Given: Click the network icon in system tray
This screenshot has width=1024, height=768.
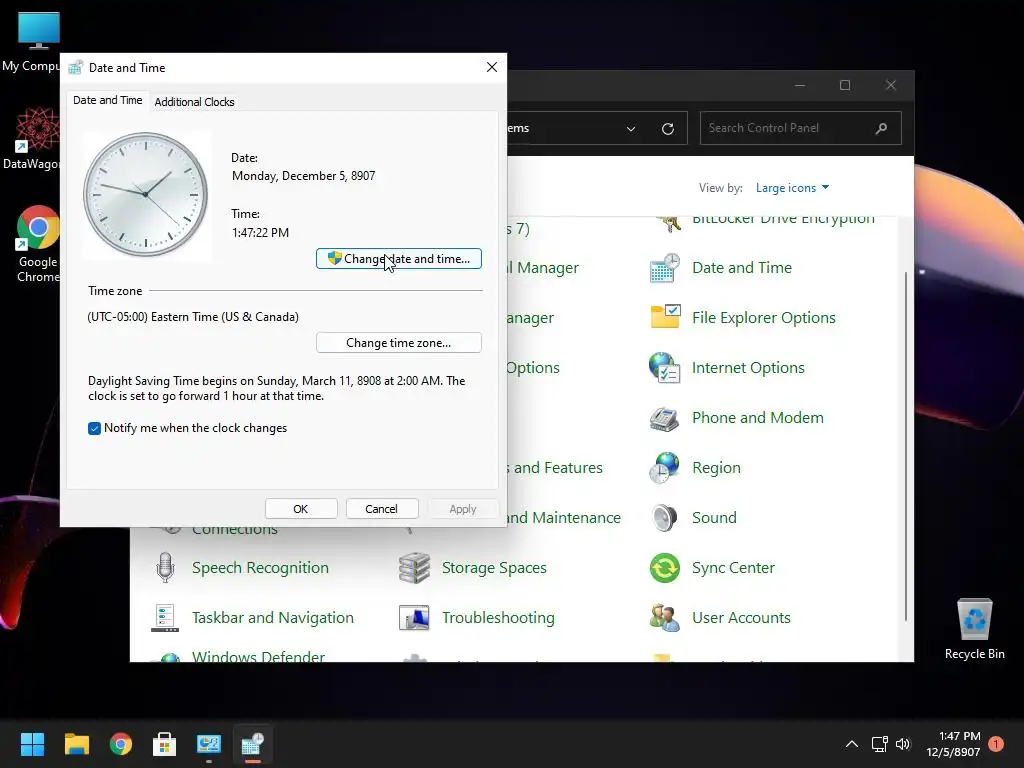Looking at the screenshot, I should pyautogui.click(x=879, y=744).
